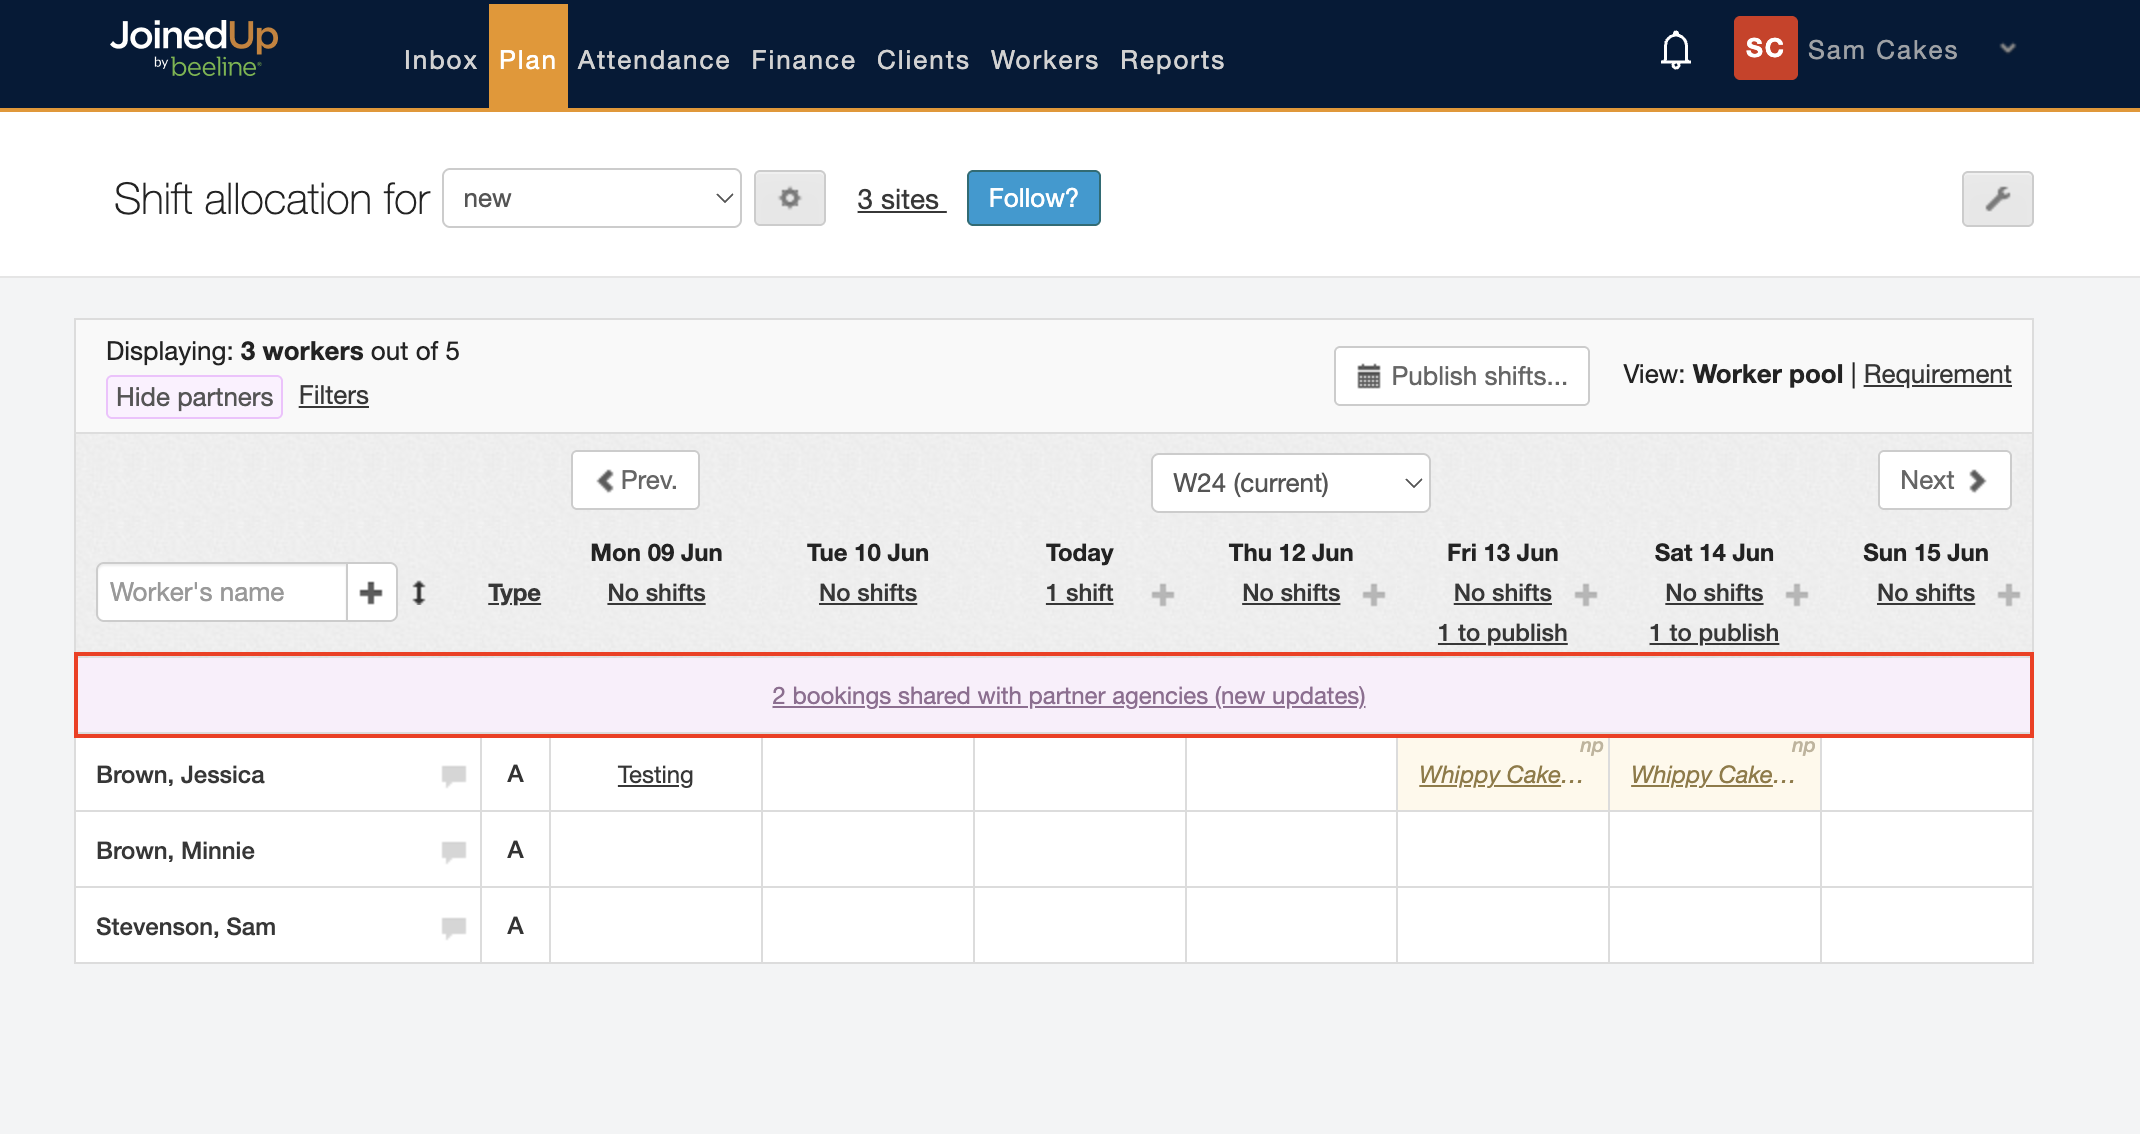This screenshot has height=1134, width=2140.
Task: Open the partner agencies bookings link
Action: (1068, 696)
